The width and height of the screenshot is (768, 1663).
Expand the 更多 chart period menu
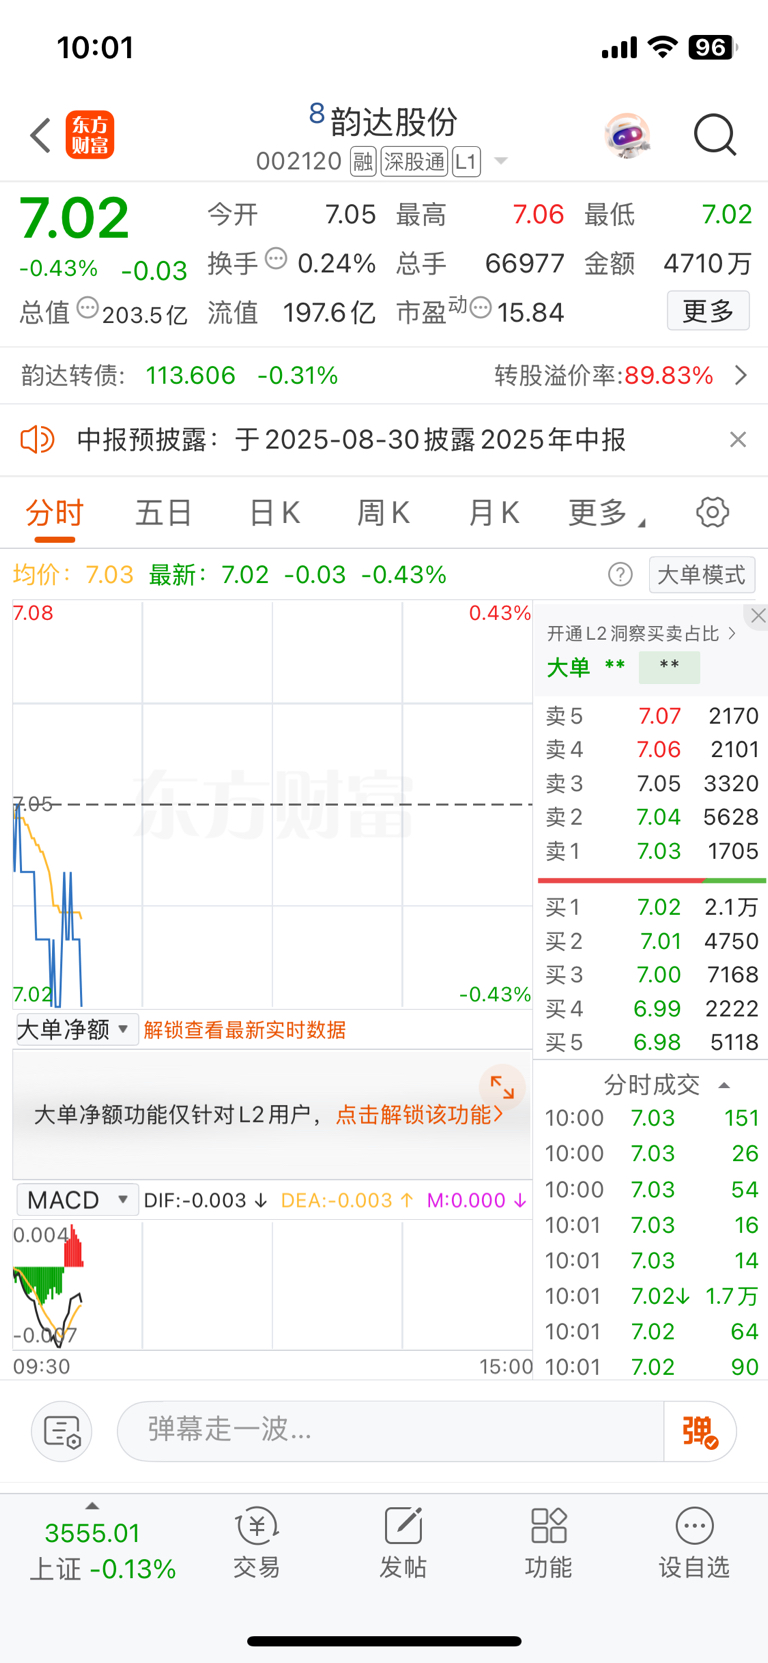click(x=606, y=513)
